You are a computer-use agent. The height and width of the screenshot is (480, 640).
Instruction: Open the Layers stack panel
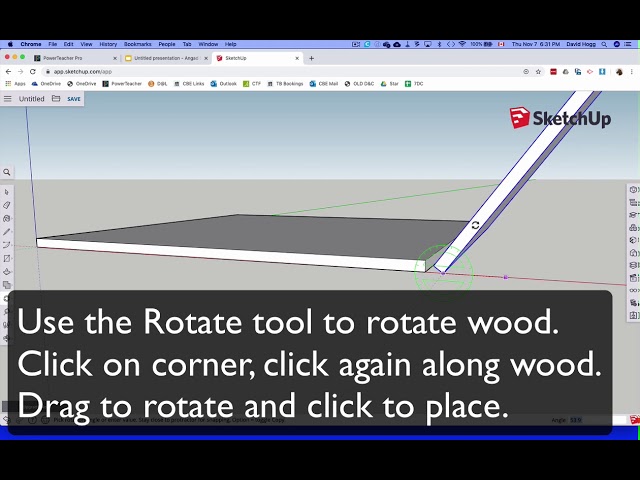point(633,265)
